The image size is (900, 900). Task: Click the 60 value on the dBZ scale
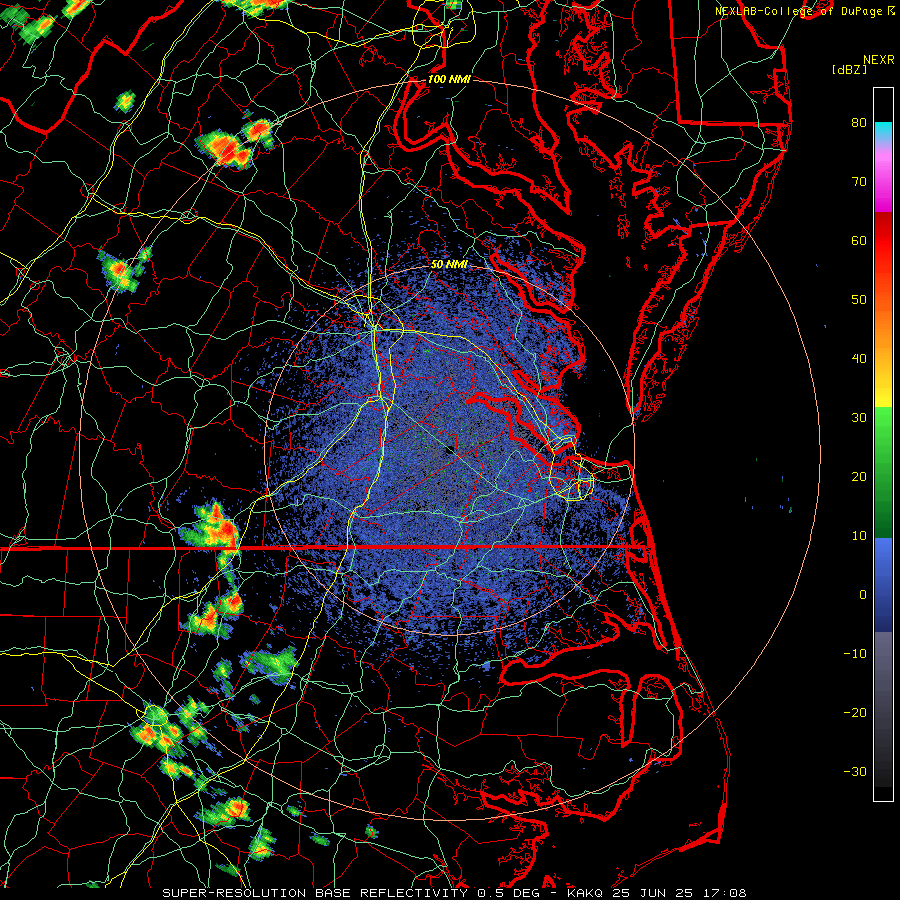pyautogui.click(x=859, y=240)
